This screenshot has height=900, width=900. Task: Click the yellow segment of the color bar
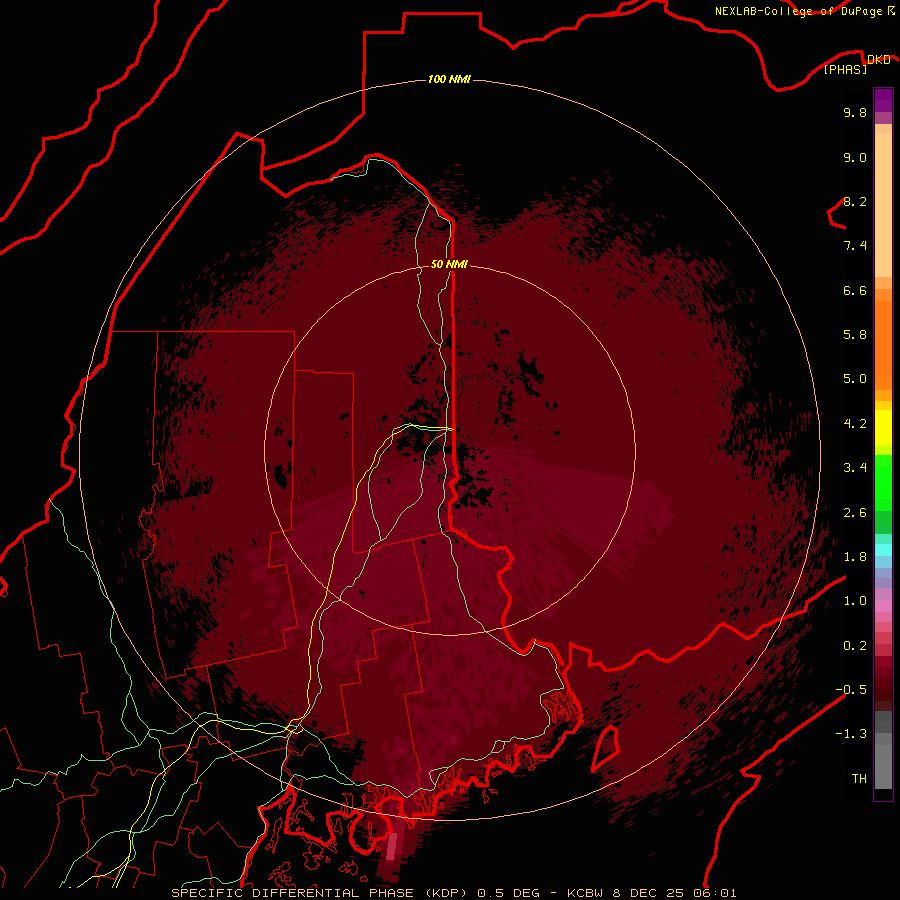click(x=883, y=428)
